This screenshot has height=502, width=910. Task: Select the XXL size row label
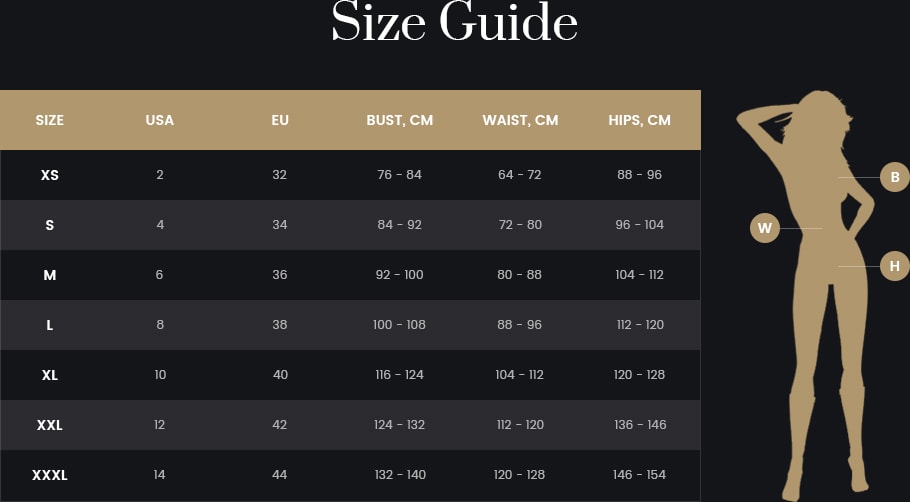(49, 425)
